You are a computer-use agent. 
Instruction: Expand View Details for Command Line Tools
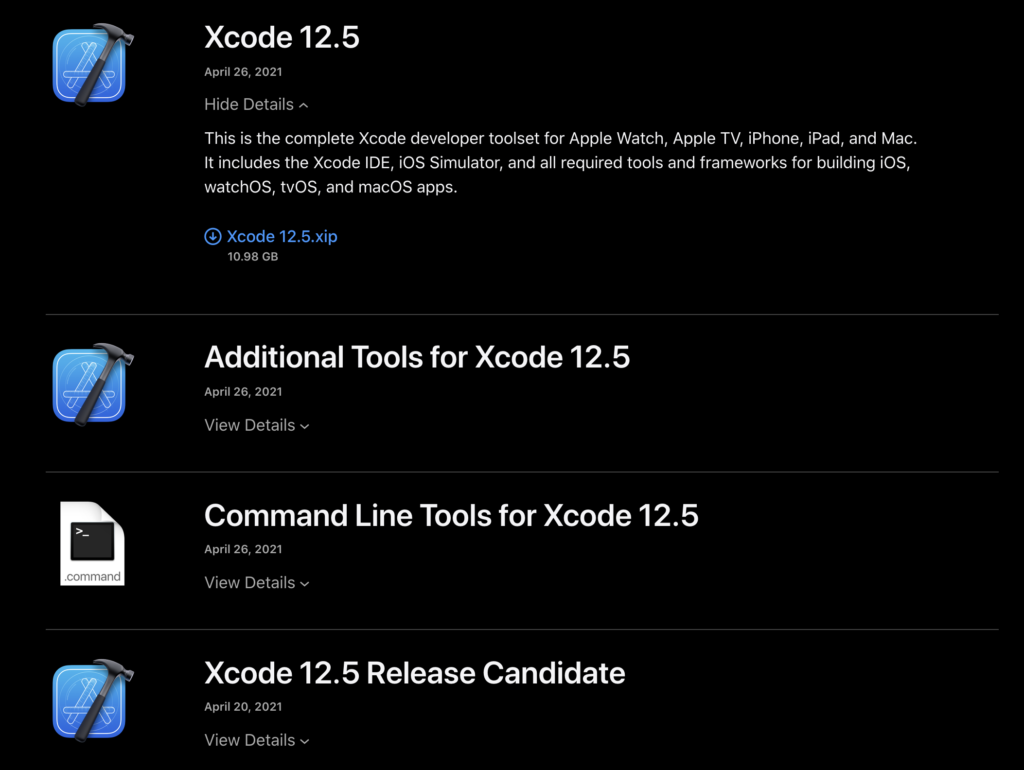point(257,583)
